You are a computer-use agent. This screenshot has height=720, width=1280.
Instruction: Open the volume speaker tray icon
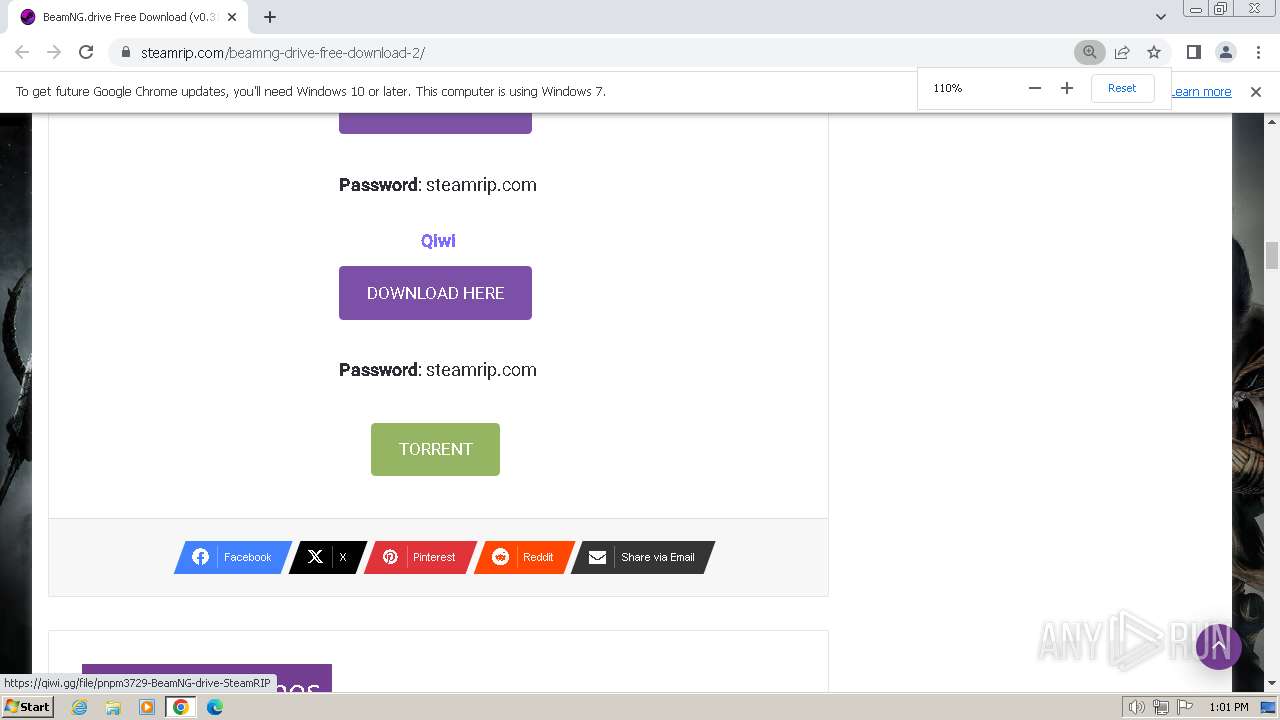[1136, 707]
